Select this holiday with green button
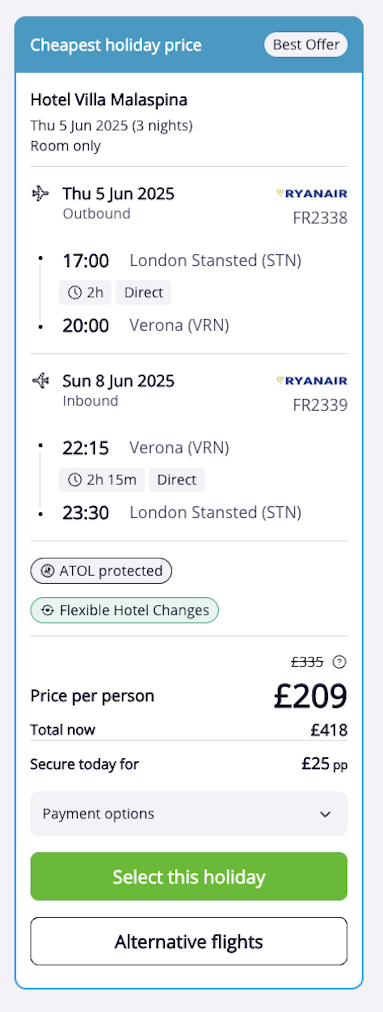Image resolution: width=383 pixels, height=1012 pixels. click(x=189, y=876)
